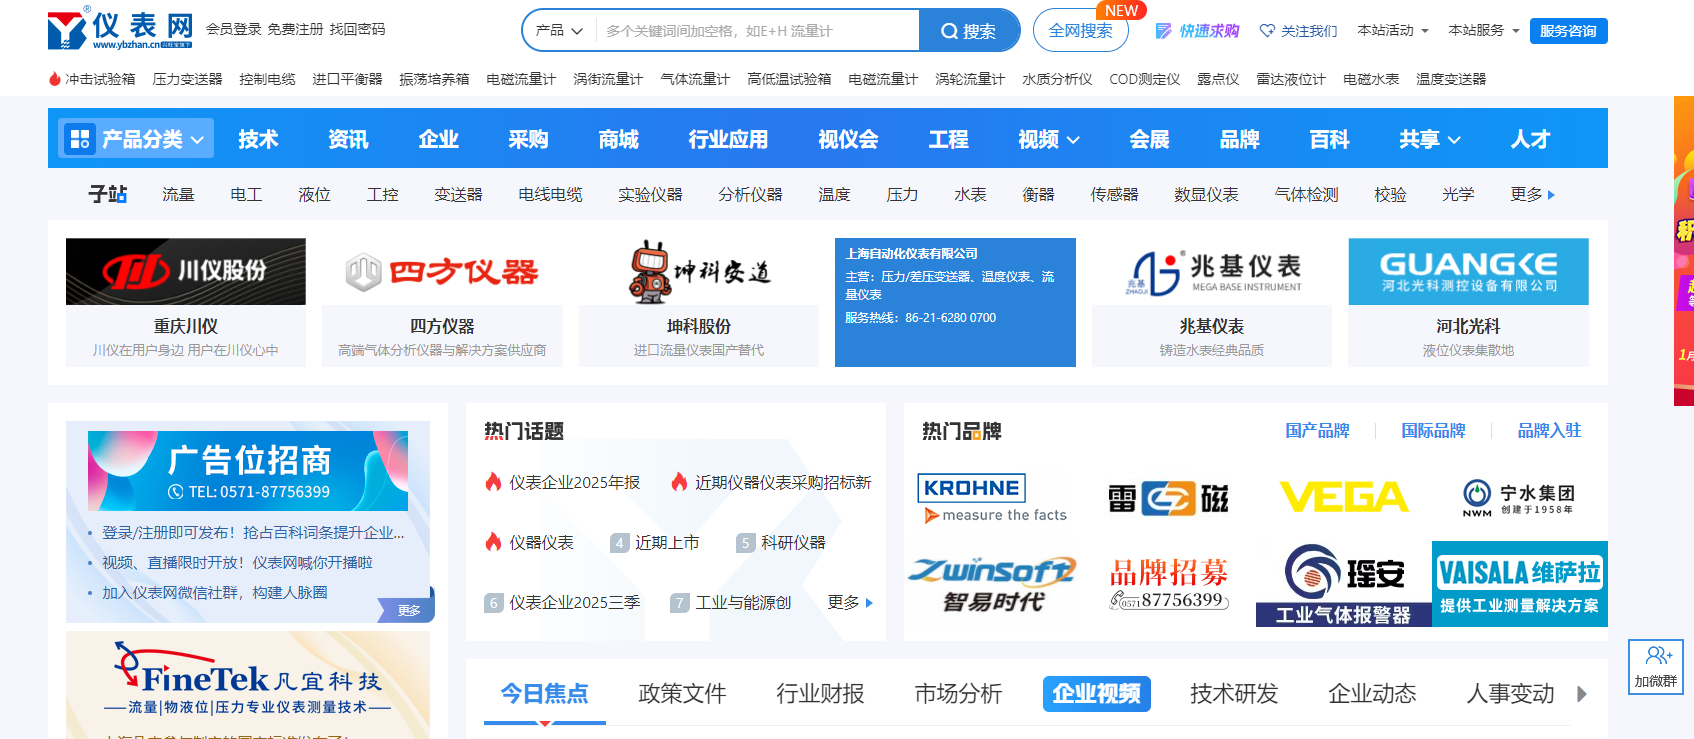Expand the 本站活动 dropdown menu

pos(1393,31)
